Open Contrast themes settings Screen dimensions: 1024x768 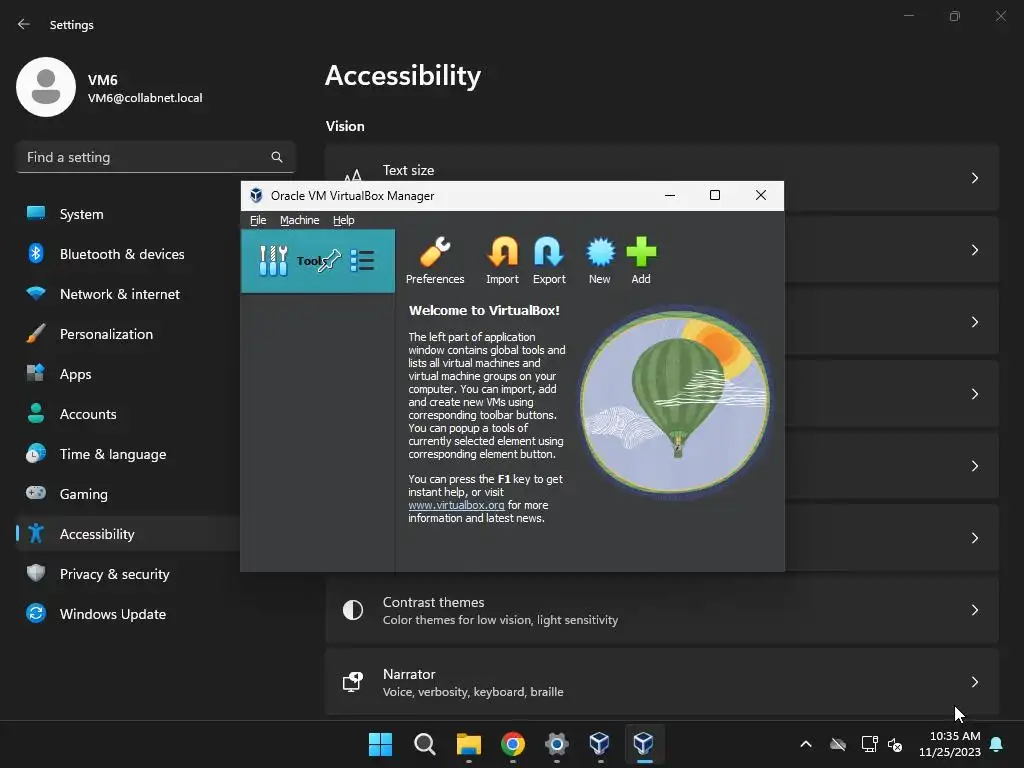point(662,610)
